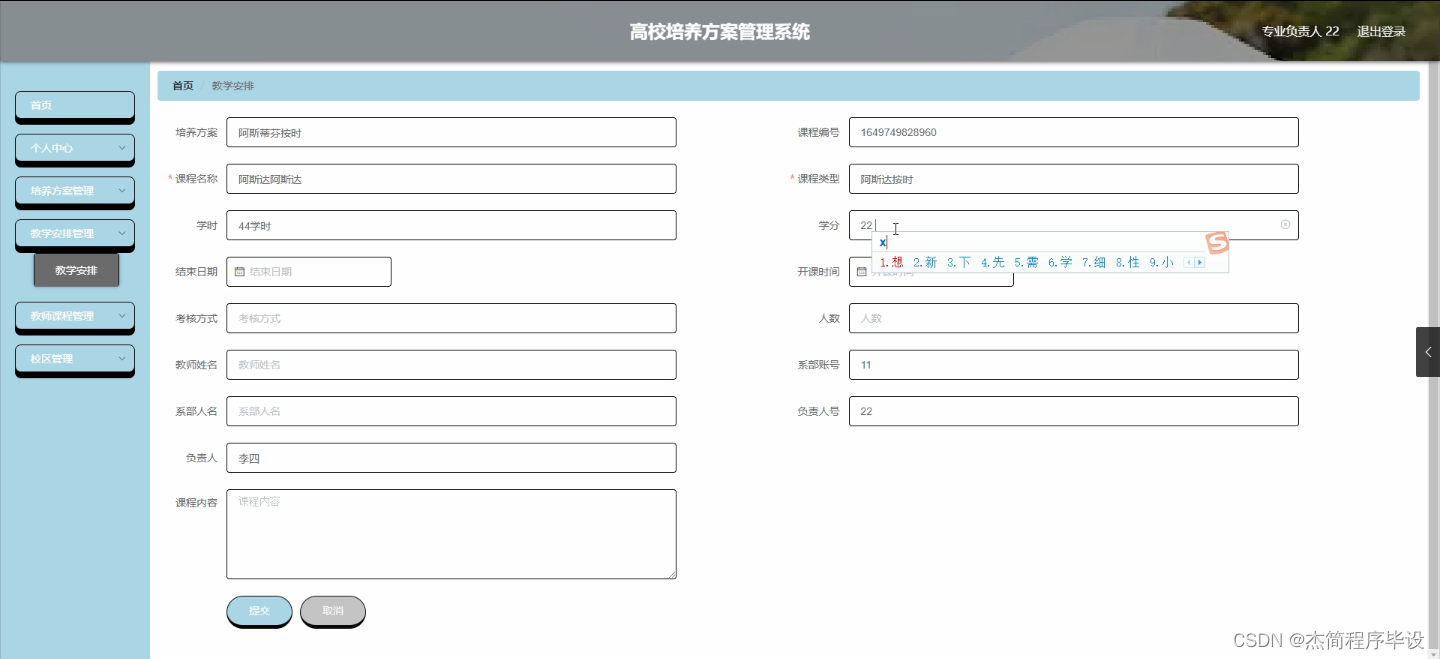Viewport: 1440px width, 659px height.
Task: Expand the 教师课程管理 sidebar section
Action: tap(74, 316)
